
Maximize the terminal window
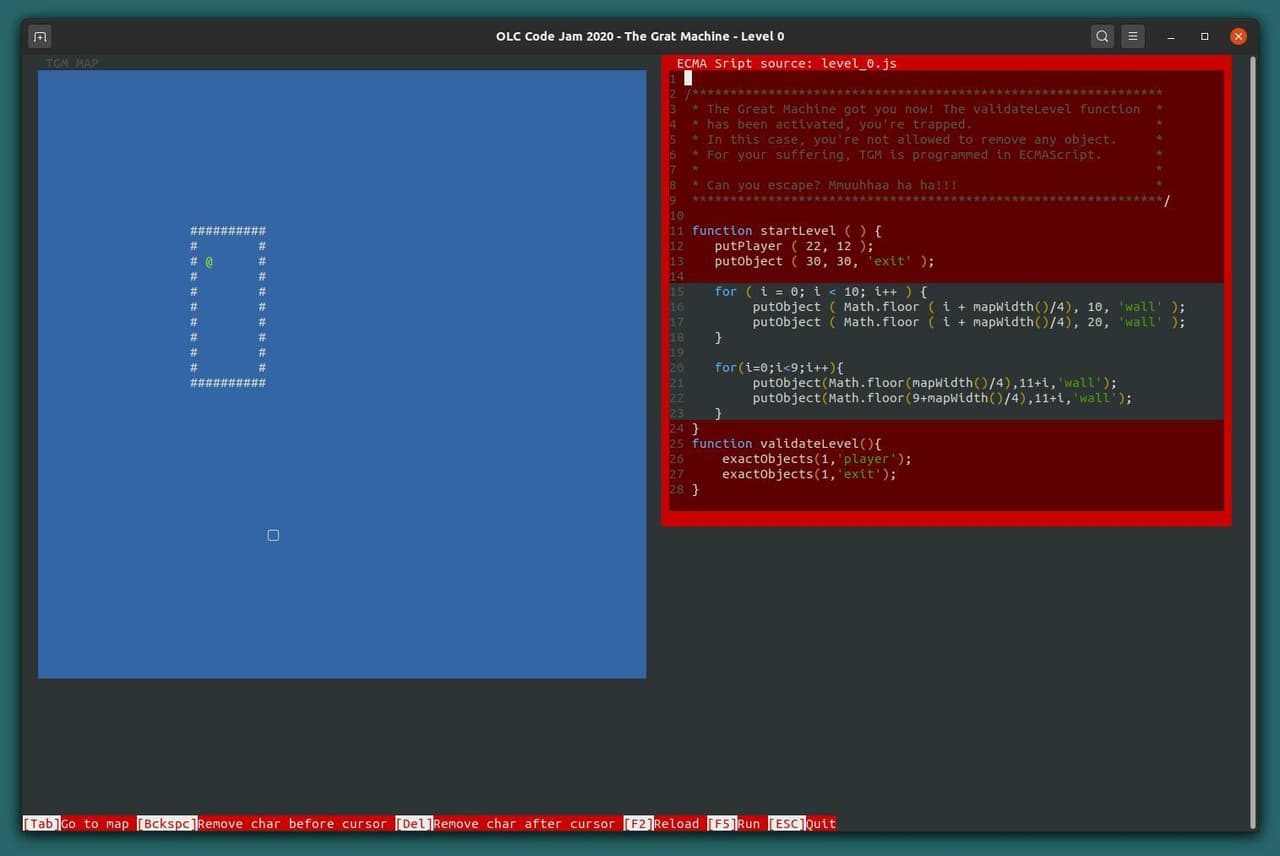click(x=1205, y=36)
